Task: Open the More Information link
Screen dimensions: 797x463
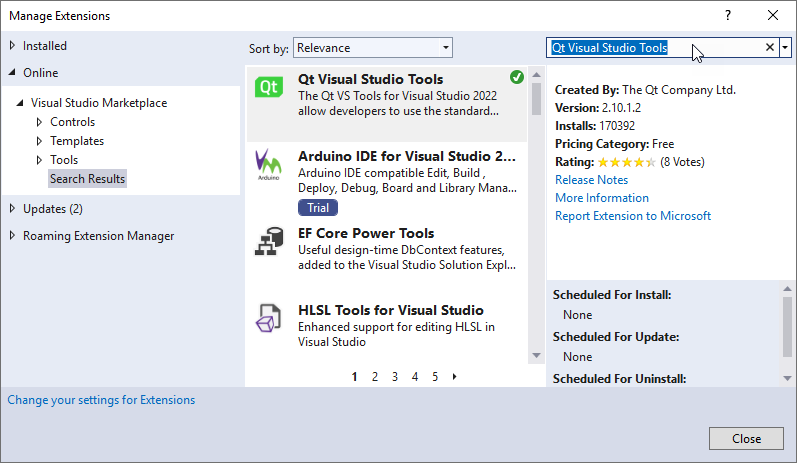Action: [x=602, y=198]
